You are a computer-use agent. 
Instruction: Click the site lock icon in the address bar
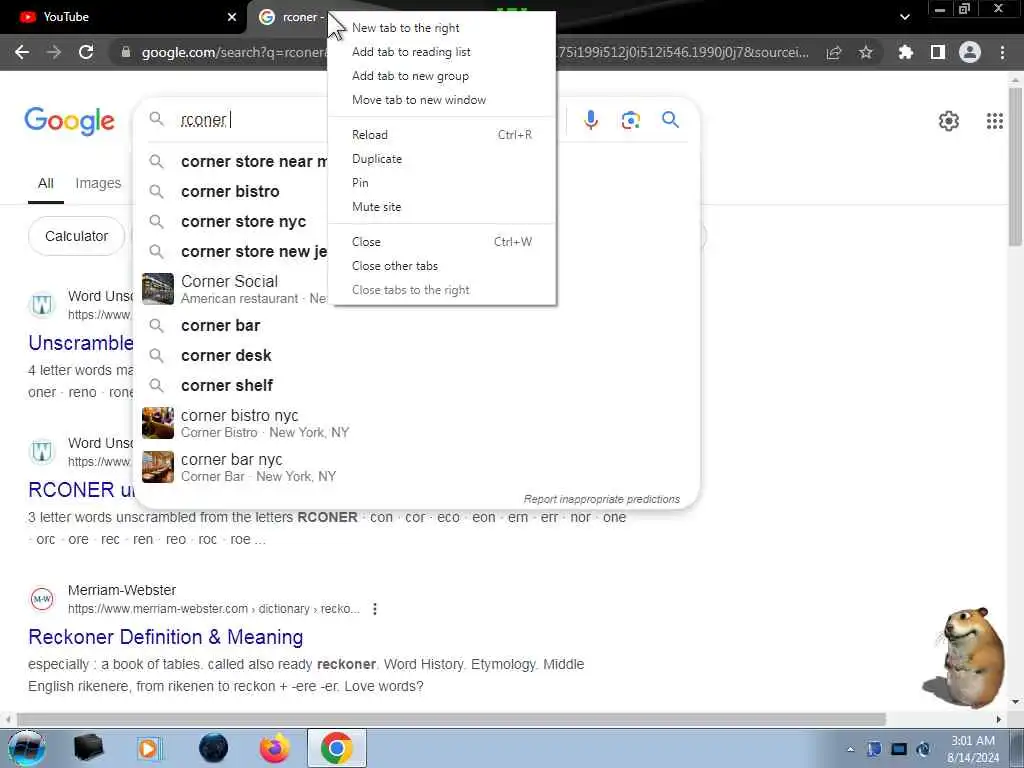126,52
